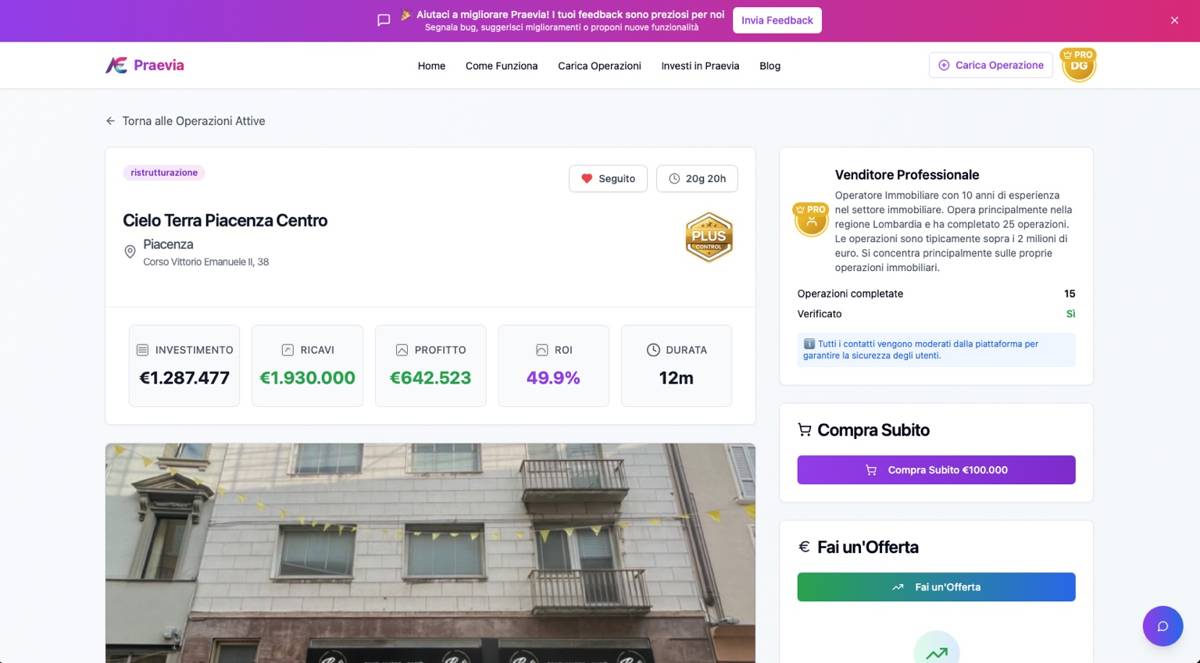Screen dimensions: 1200x663
Task: Click the Praevia logo icon
Action: pyautogui.click(x=116, y=65)
